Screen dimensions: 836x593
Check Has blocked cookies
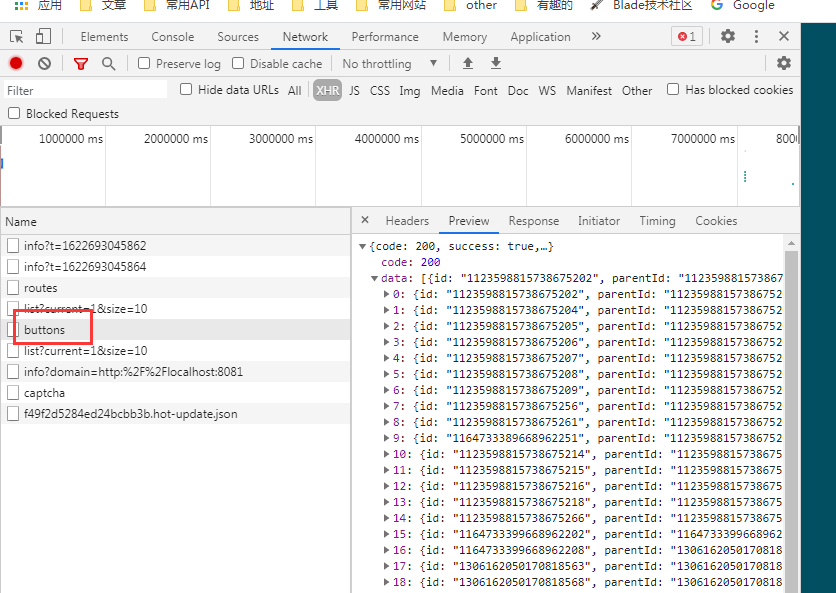click(x=673, y=89)
